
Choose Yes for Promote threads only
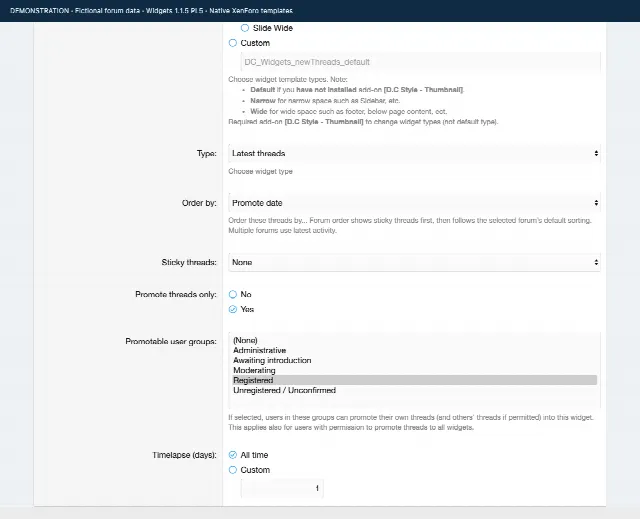[233, 309]
